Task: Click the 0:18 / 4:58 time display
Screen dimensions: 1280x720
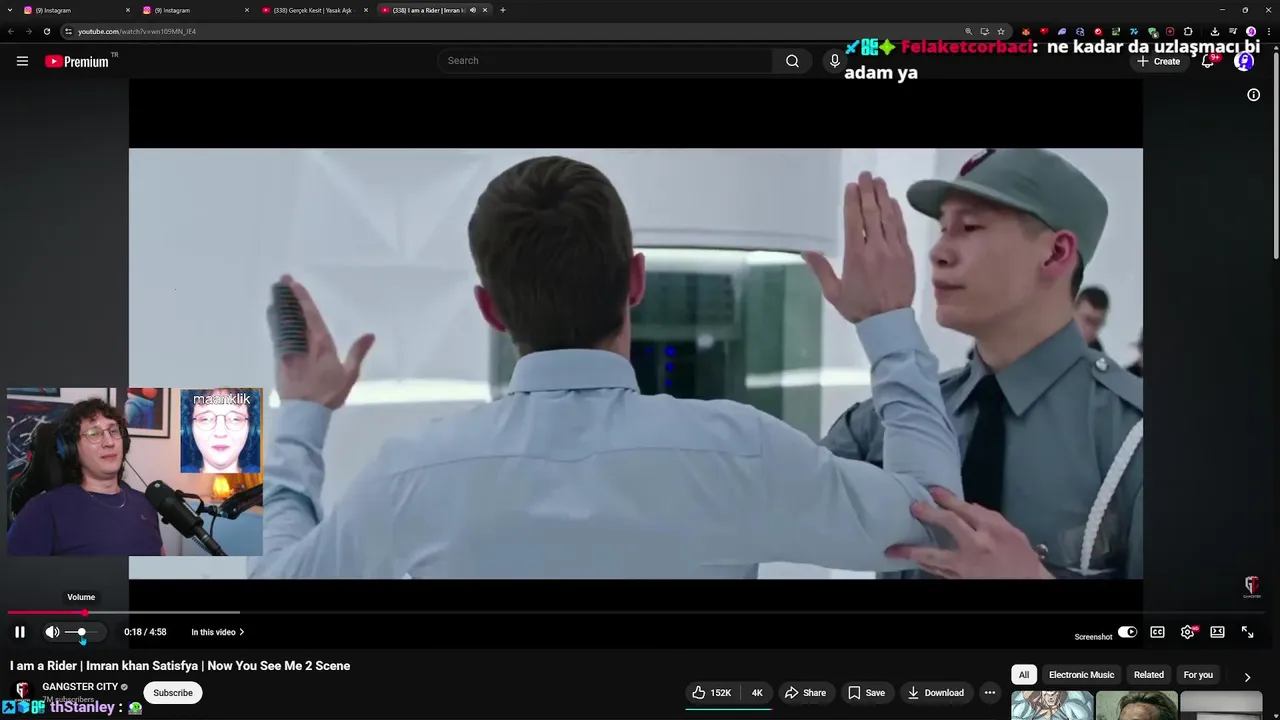Action: [x=145, y=632]
